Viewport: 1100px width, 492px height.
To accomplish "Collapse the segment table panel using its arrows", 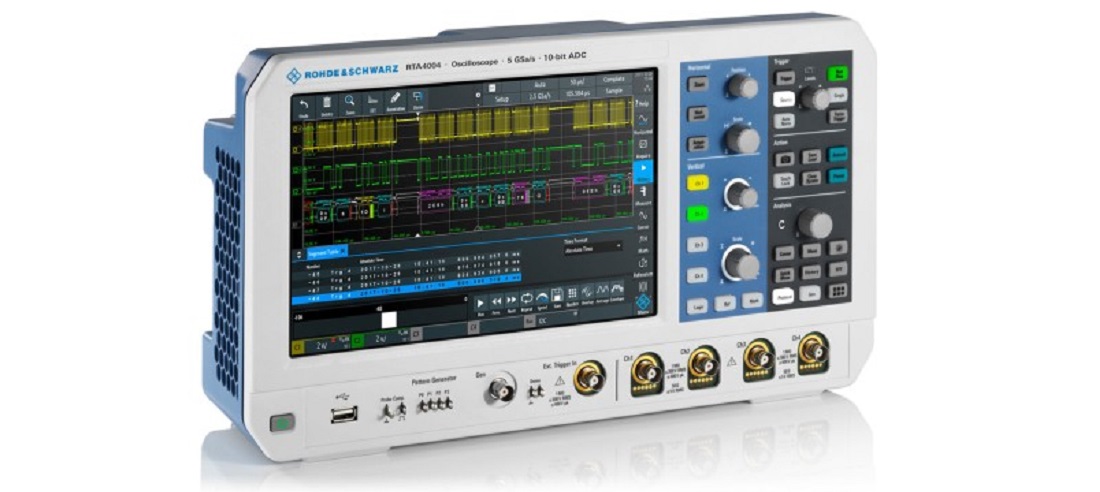I will coord(298,255).
